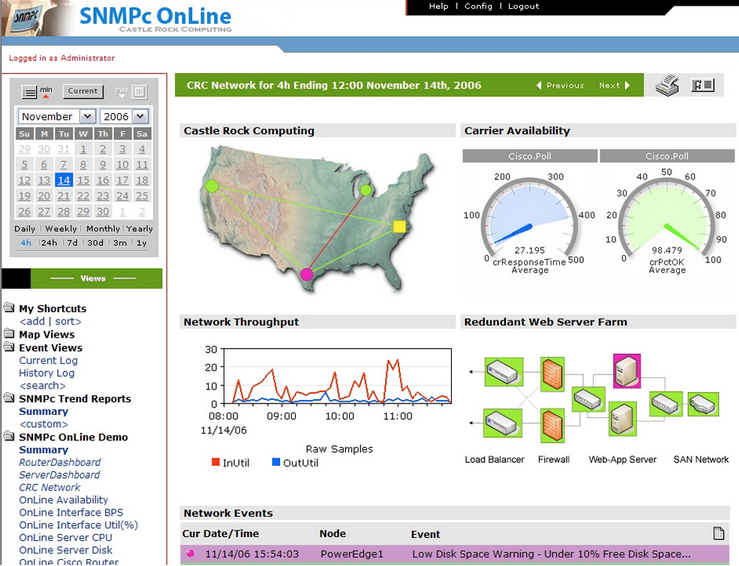
Task: Click the crResponseTime gauge
Action: pyautogui.click(x=530, y=219)
